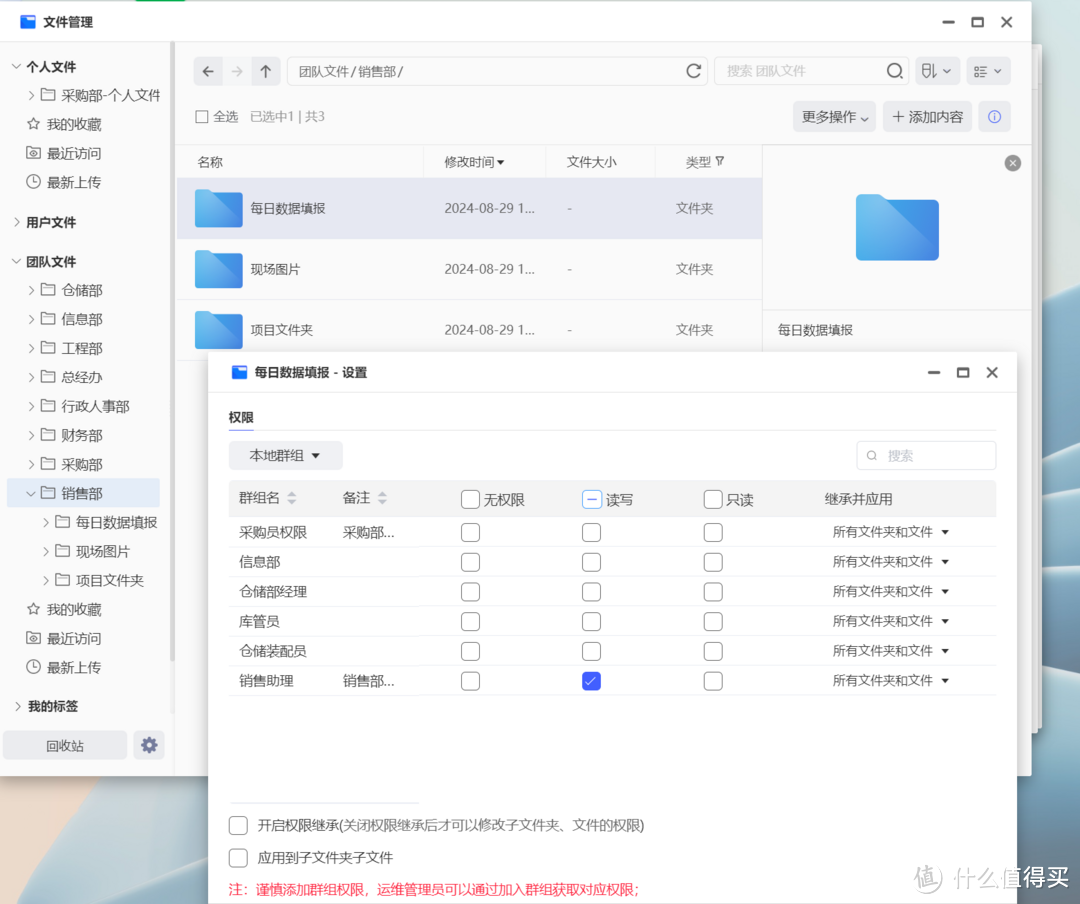Click the 添加内容 button
Image resolution: width=1080 pixels, height=904 pixels.
point(927,117)
